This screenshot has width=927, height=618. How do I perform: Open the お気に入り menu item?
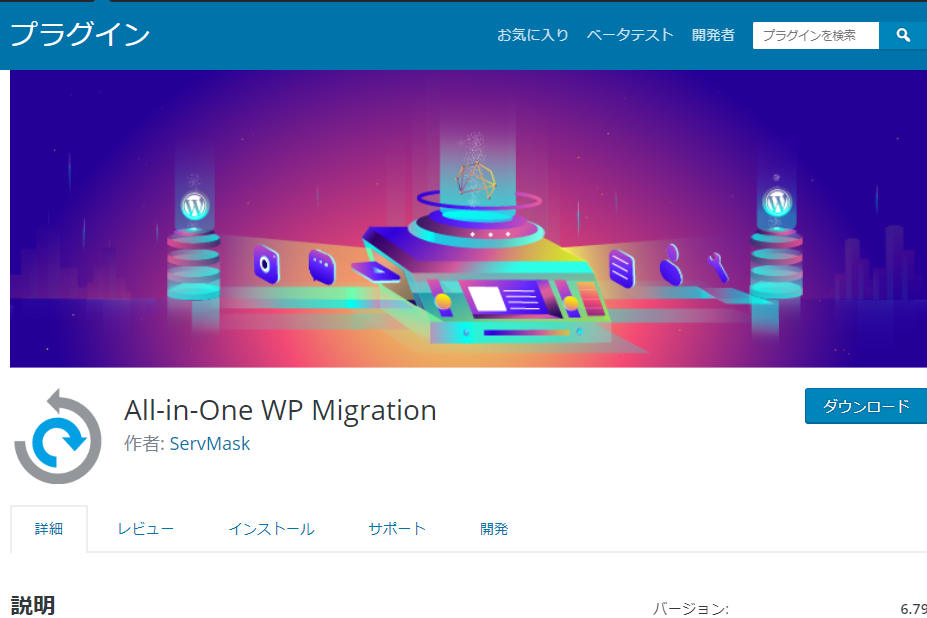pos(533,35)
